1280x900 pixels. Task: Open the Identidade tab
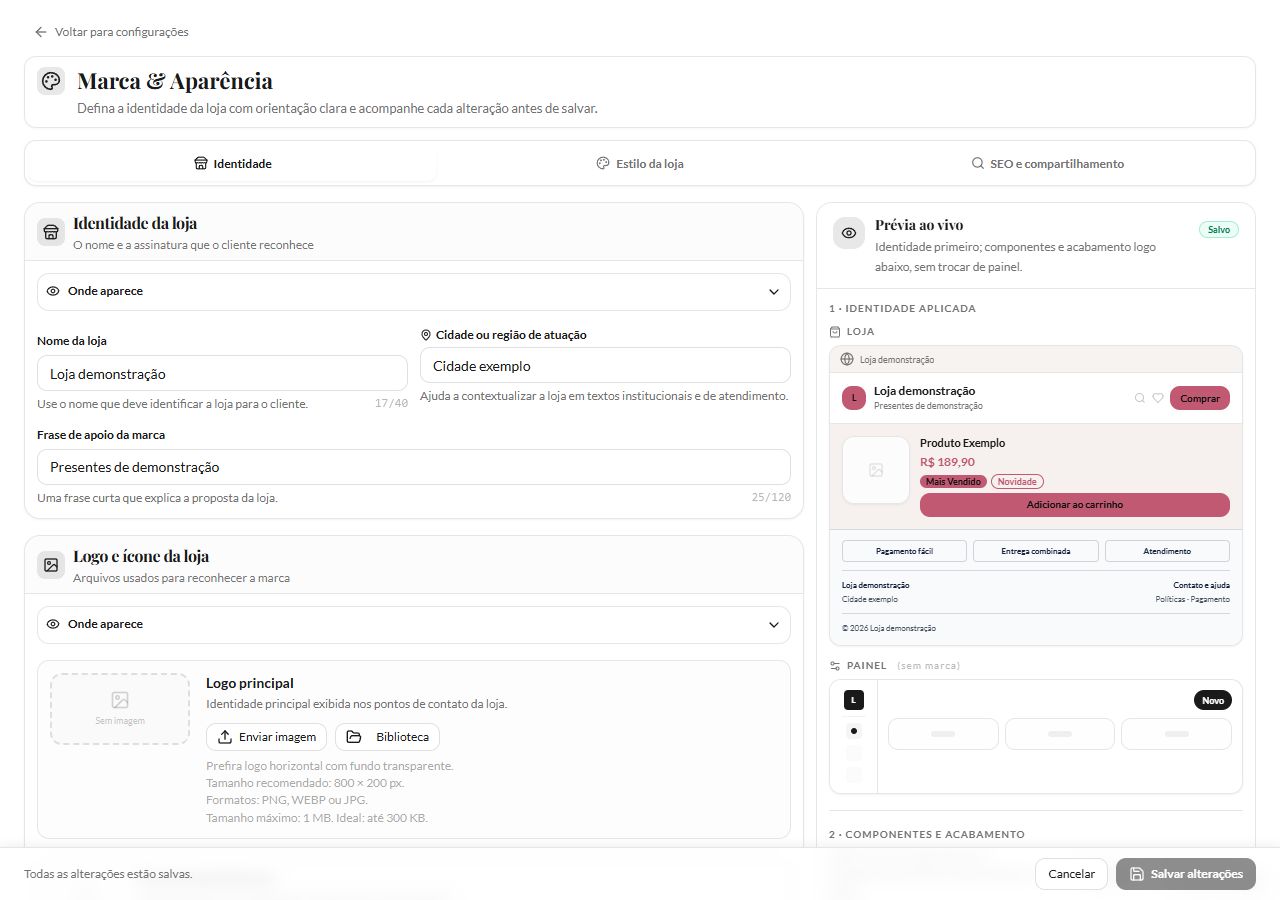click(232, 164)
